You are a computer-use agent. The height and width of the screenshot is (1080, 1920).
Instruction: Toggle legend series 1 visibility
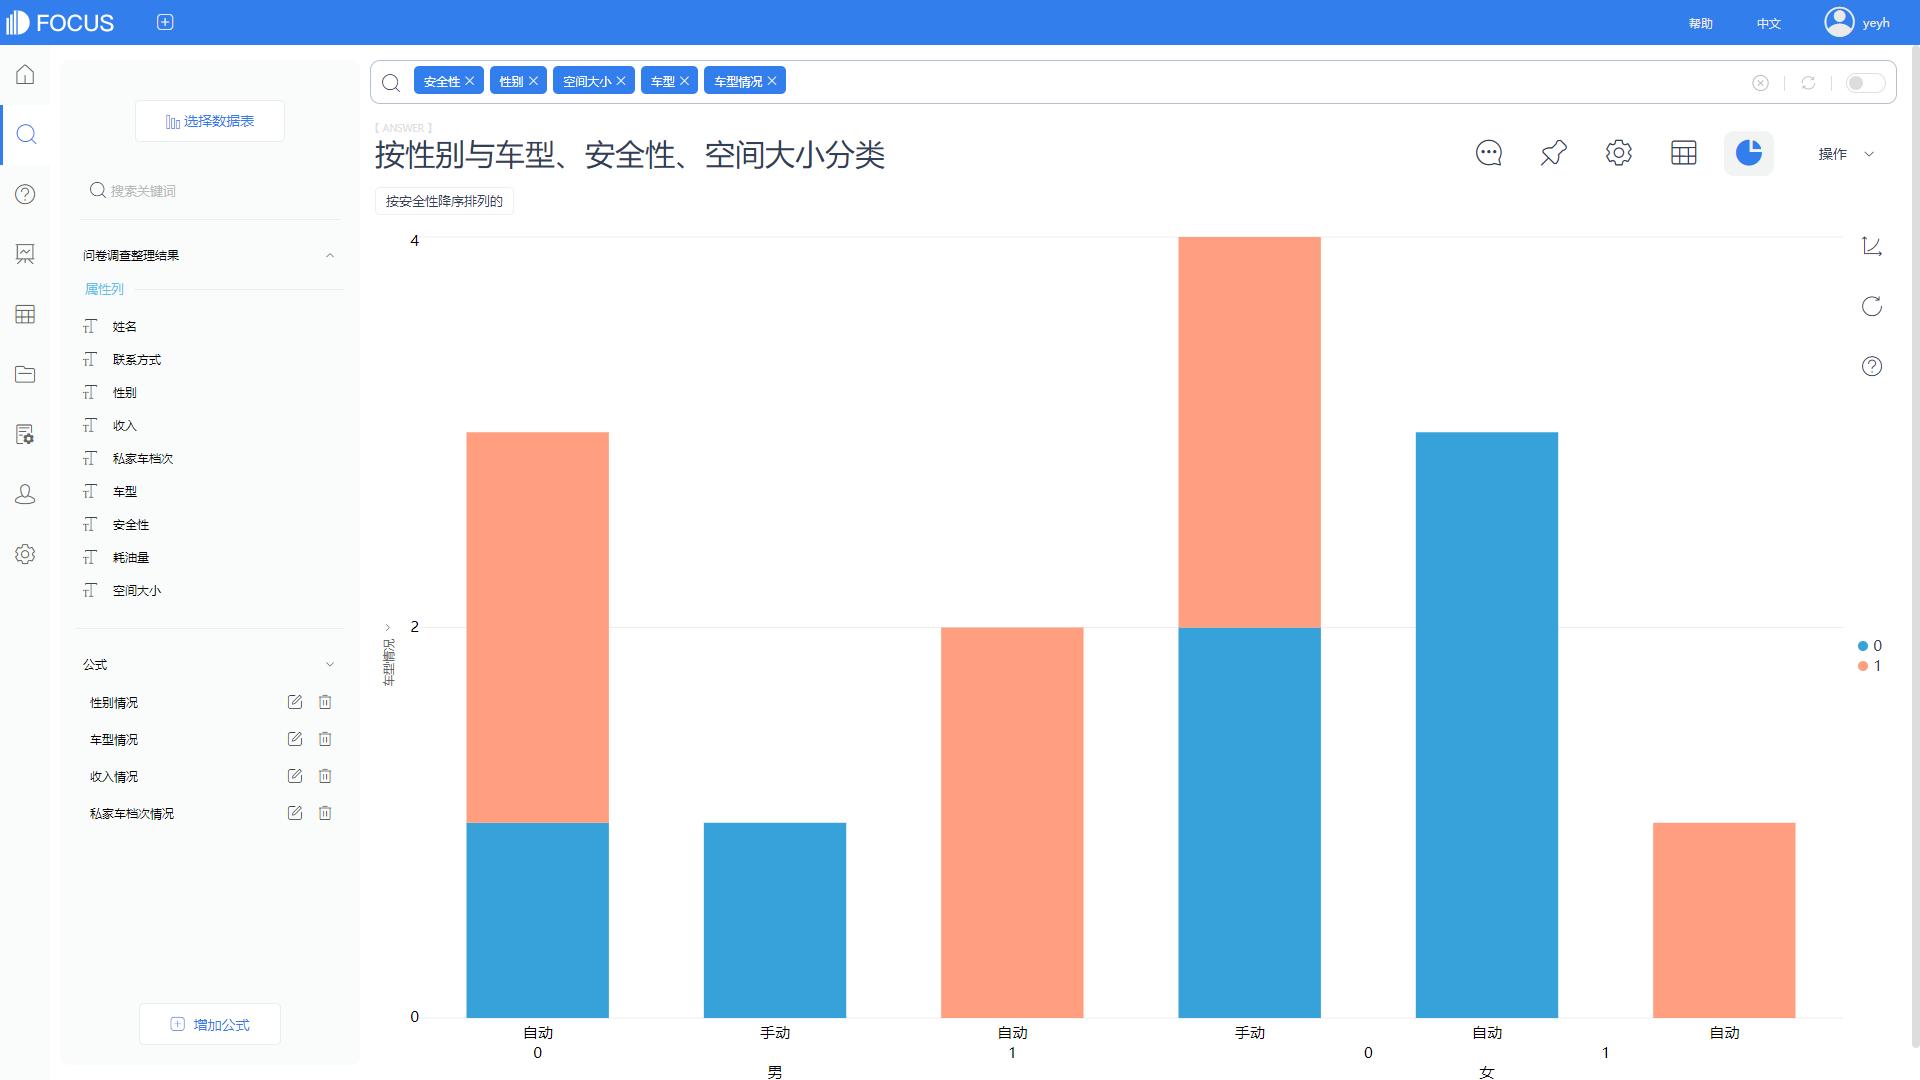[1869, 666]
